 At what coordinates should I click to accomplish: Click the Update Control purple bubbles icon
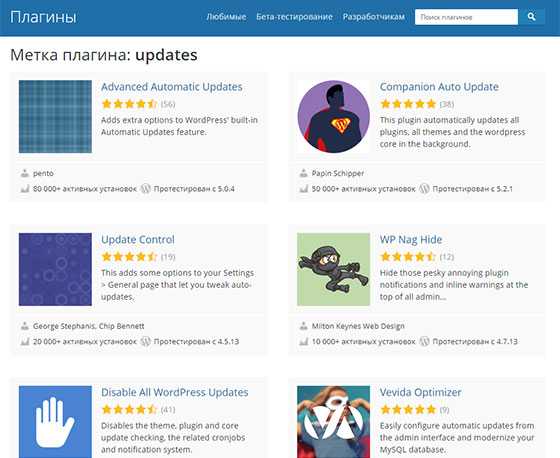[x=55, y=269]
